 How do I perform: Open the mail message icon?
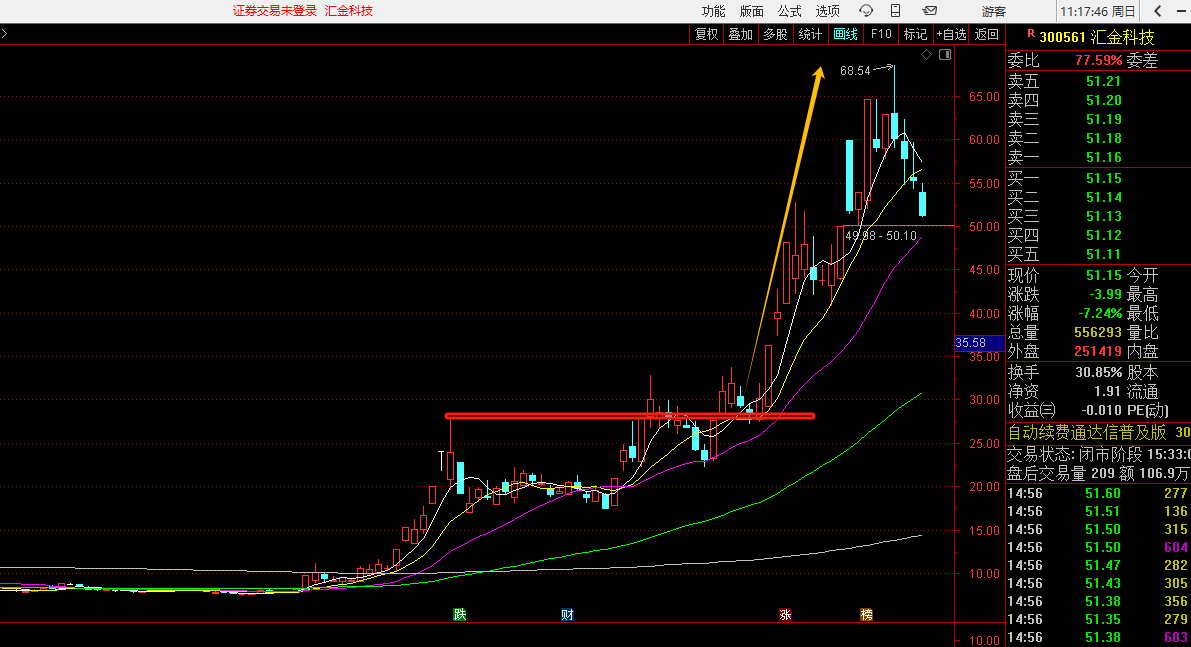(930, 11)
